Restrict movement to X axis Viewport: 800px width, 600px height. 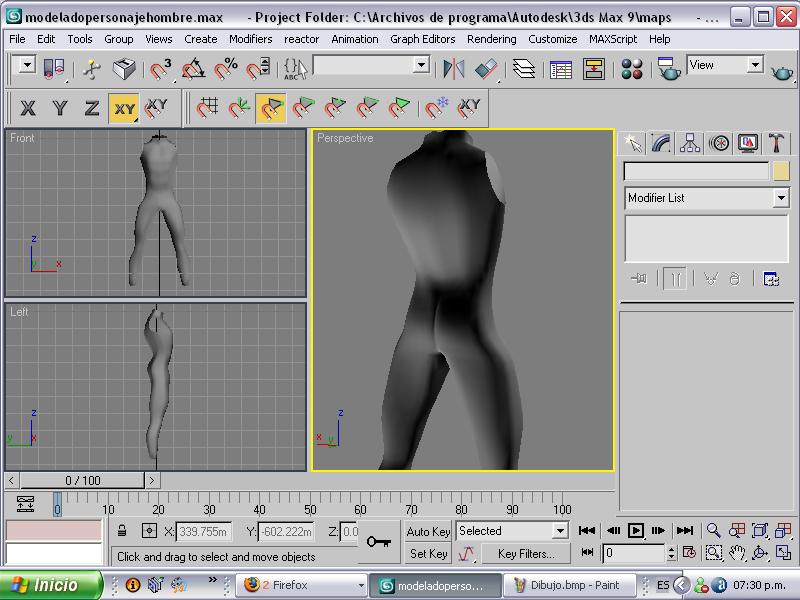point(28,108)
